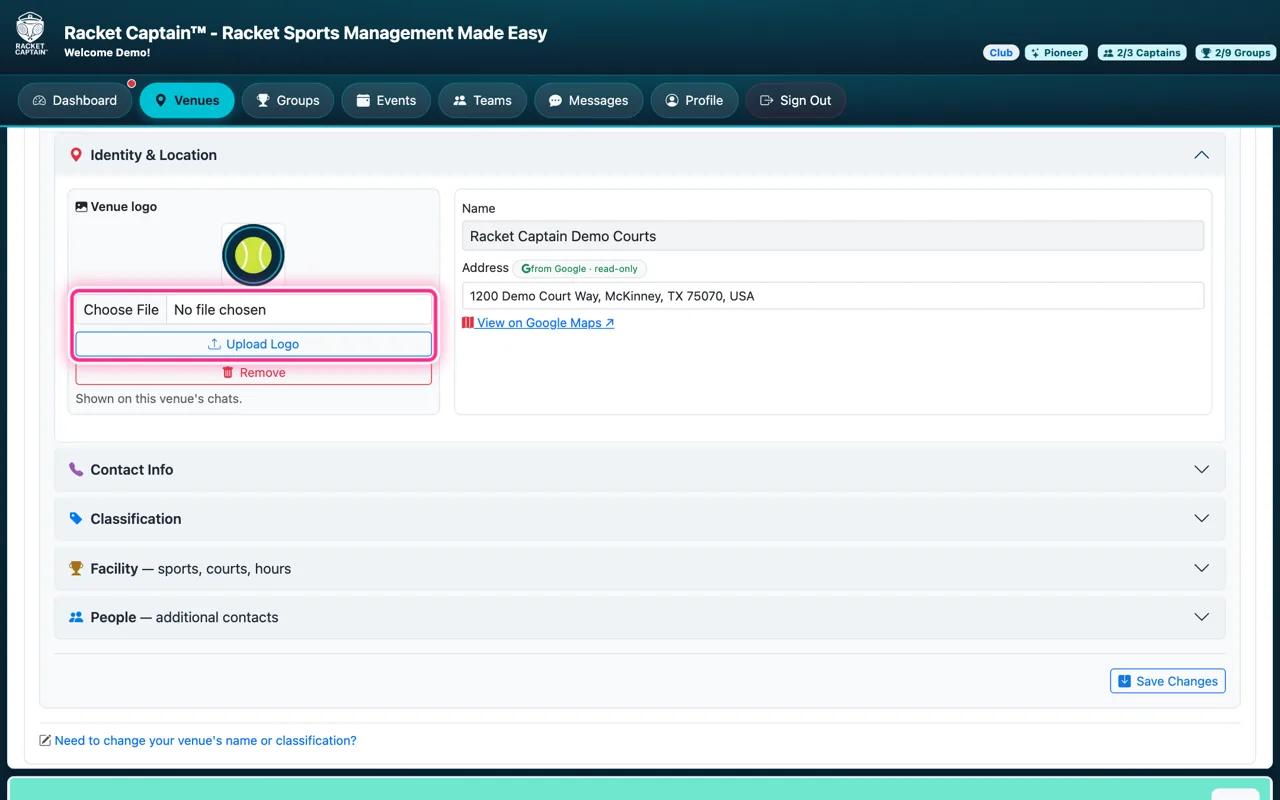Click the Racket Captain logo
1280x800 pixels.
coord(31,33)
